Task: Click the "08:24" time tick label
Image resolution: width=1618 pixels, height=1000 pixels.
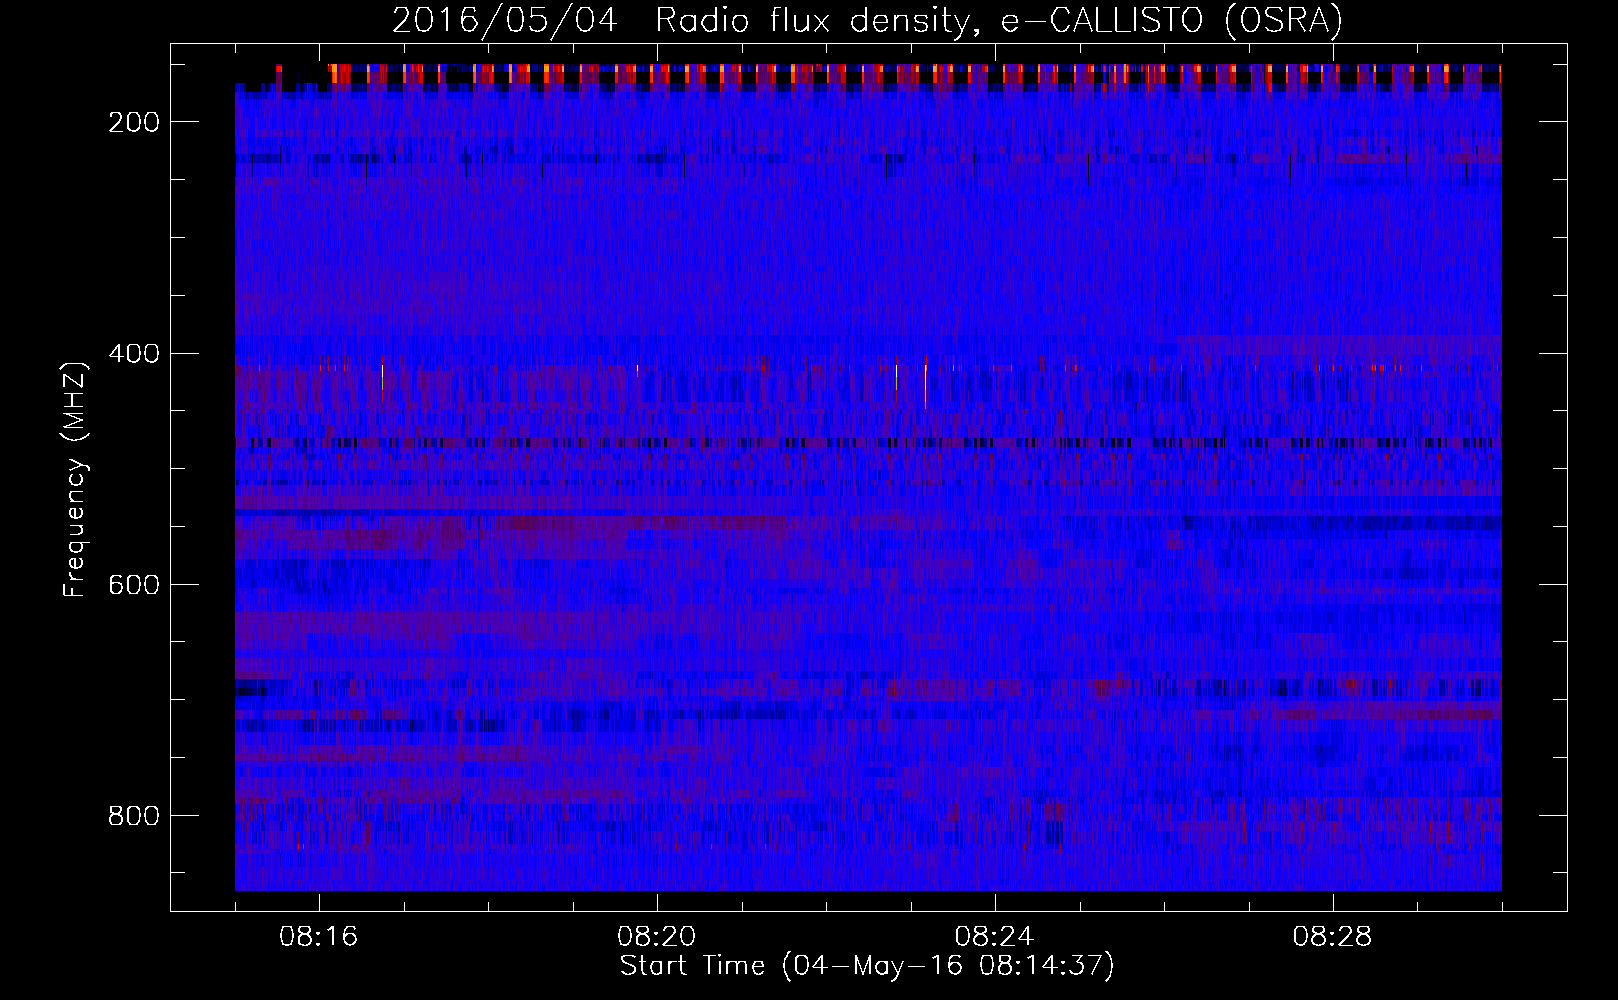Action: [995, 937]
